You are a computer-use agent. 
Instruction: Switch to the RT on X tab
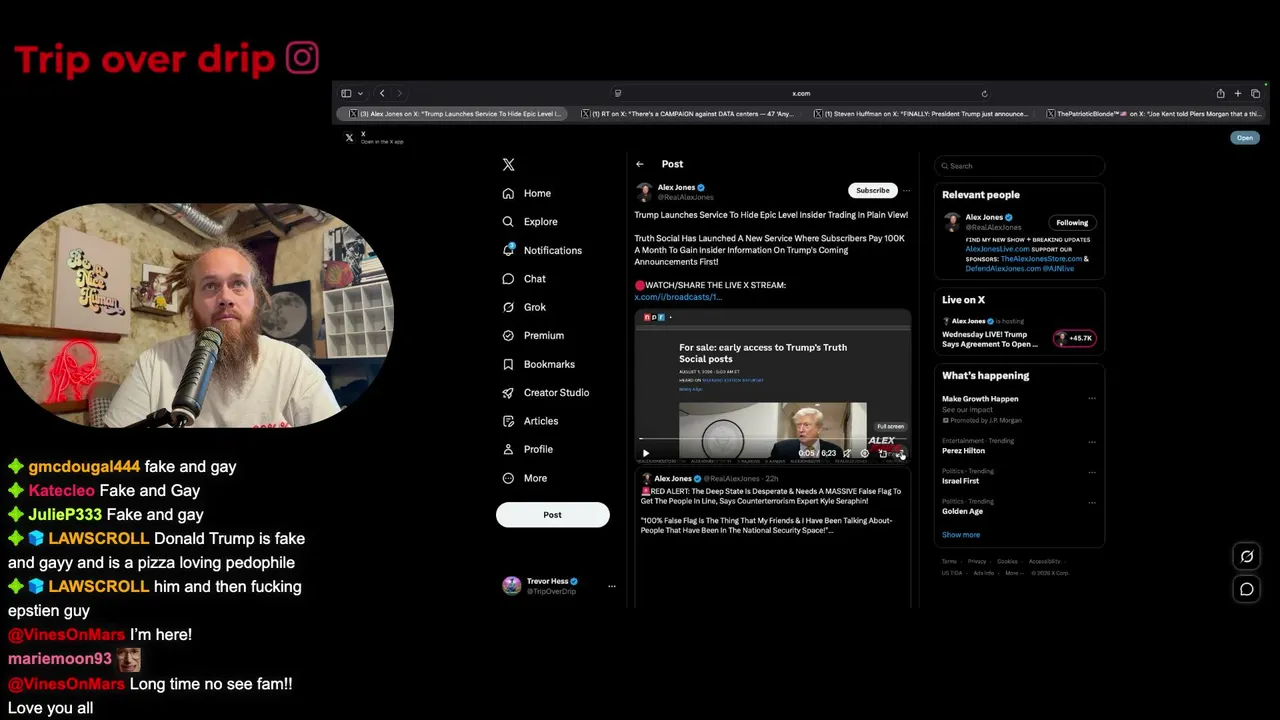click(x=686, y=114)
